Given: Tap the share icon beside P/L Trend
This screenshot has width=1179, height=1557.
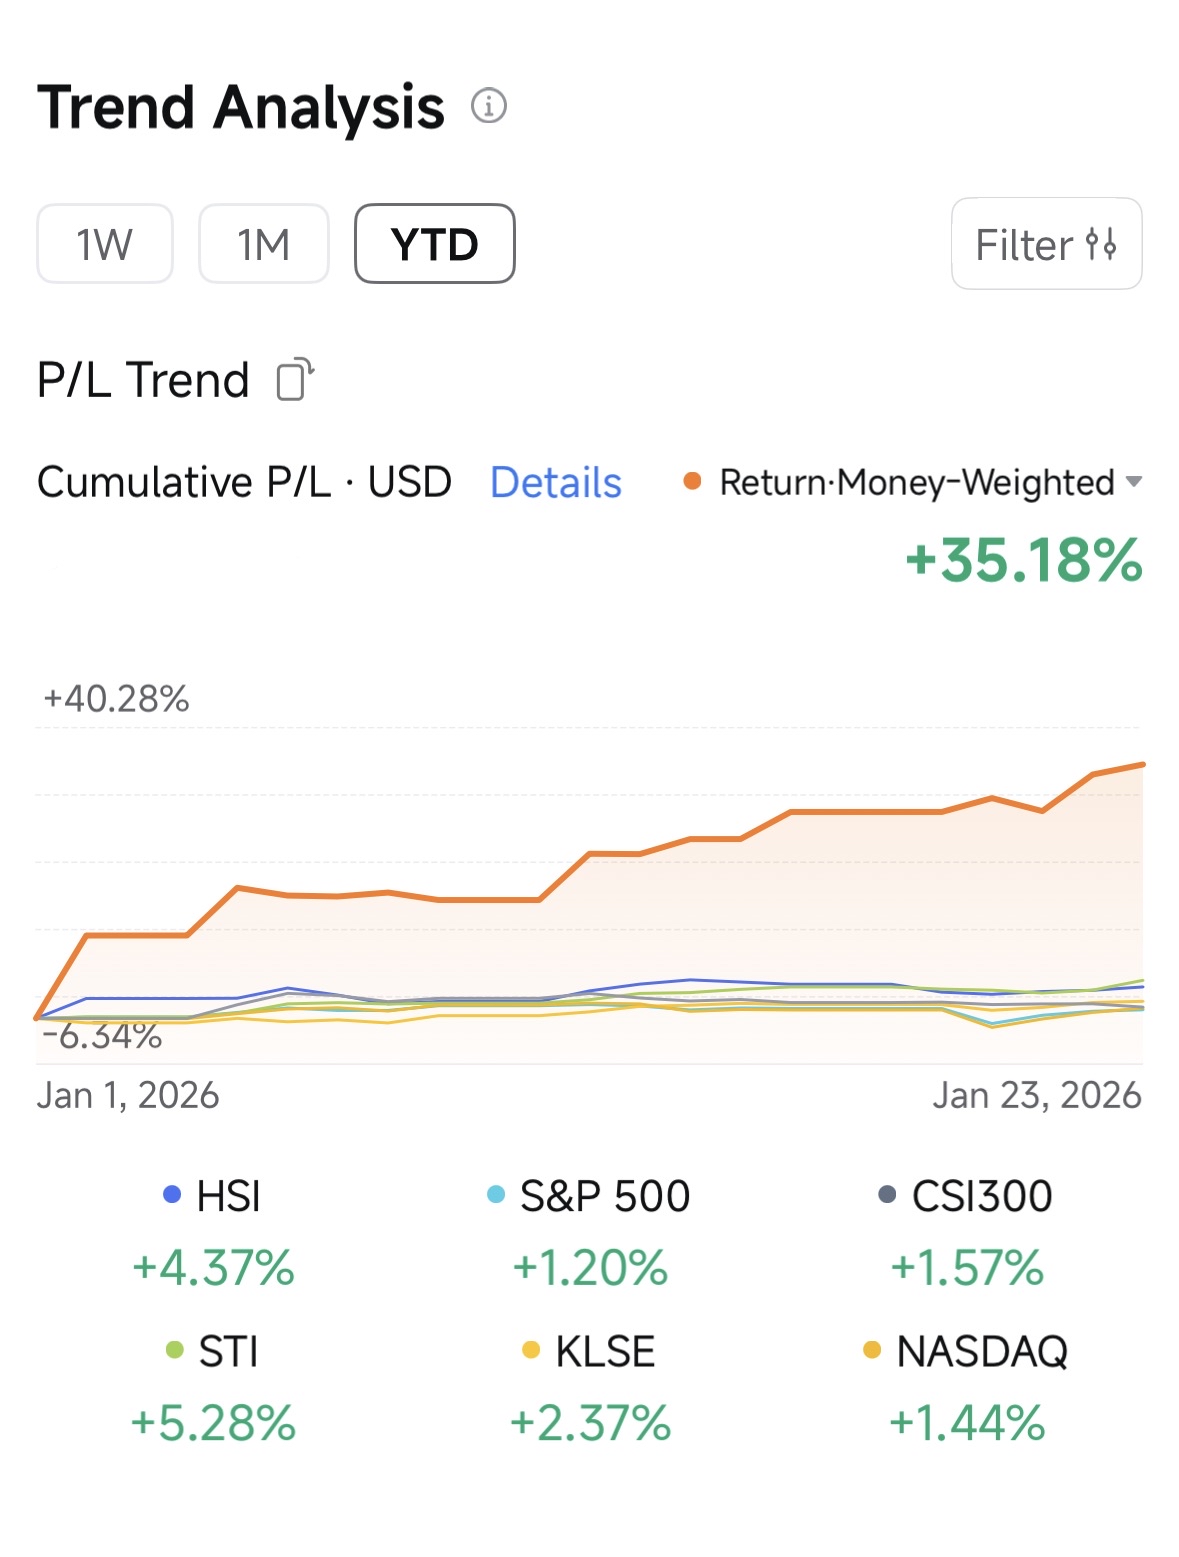Looking at the screenshot, I should (294, 380).
